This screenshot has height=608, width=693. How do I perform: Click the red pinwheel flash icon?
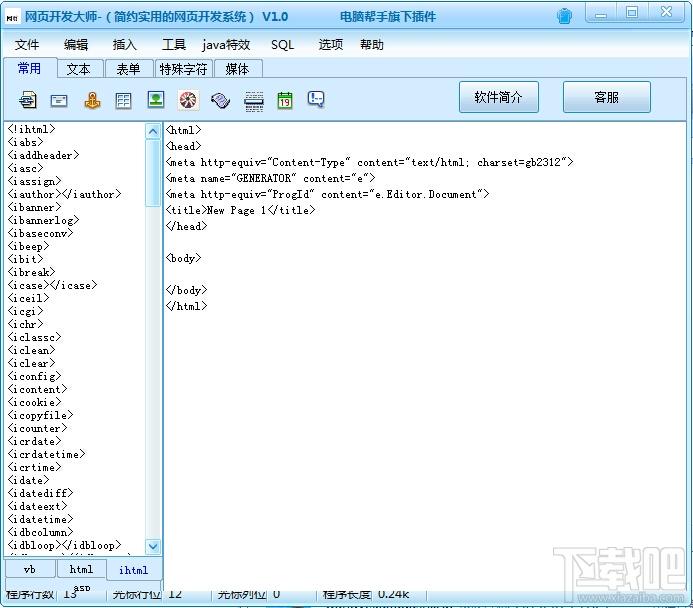(188, 100)
